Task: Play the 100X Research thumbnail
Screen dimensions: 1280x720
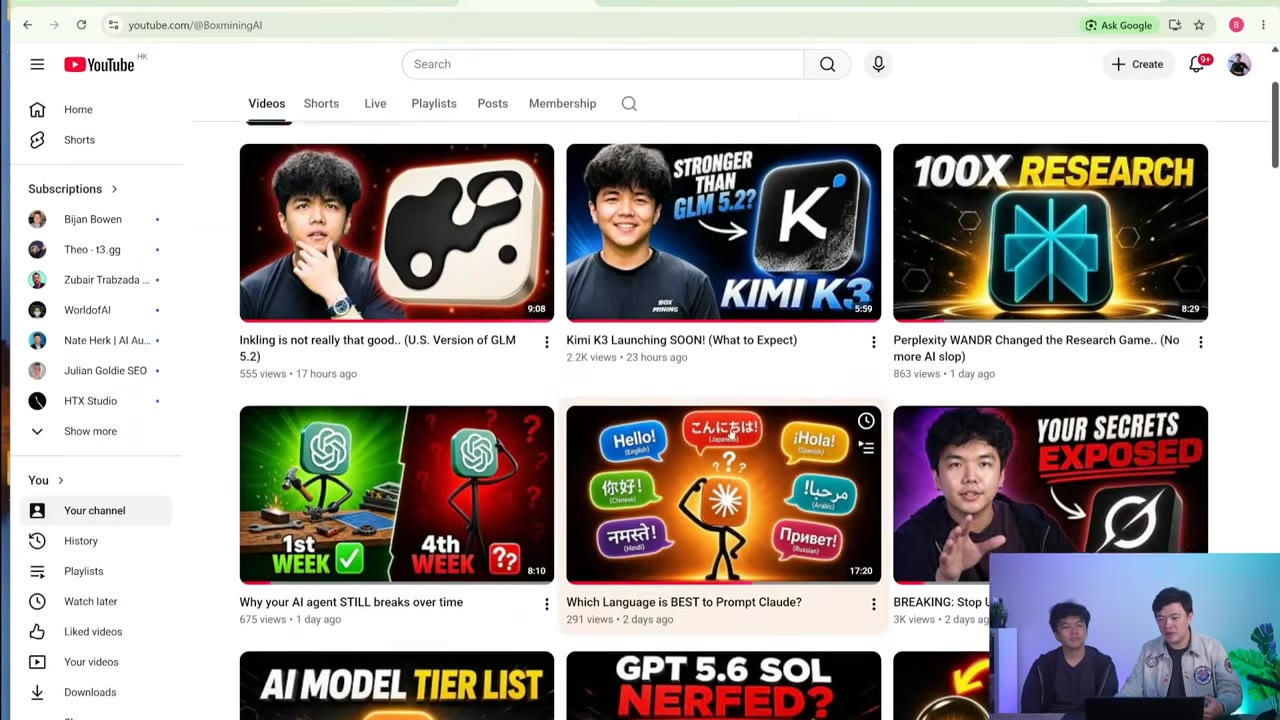Action: (1050, 232)
